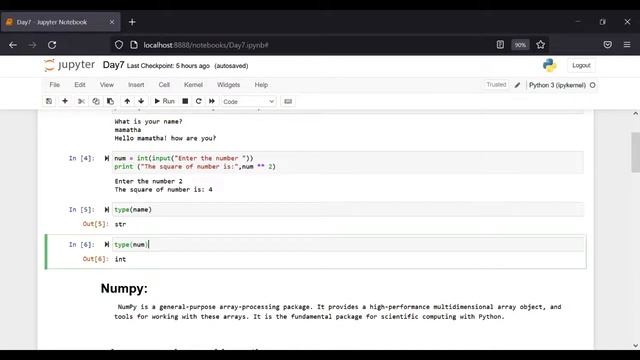The height and width of the screenshot is (360, 640).
Task: Click the kernel idle circle indicator
Action: (593, 85)
